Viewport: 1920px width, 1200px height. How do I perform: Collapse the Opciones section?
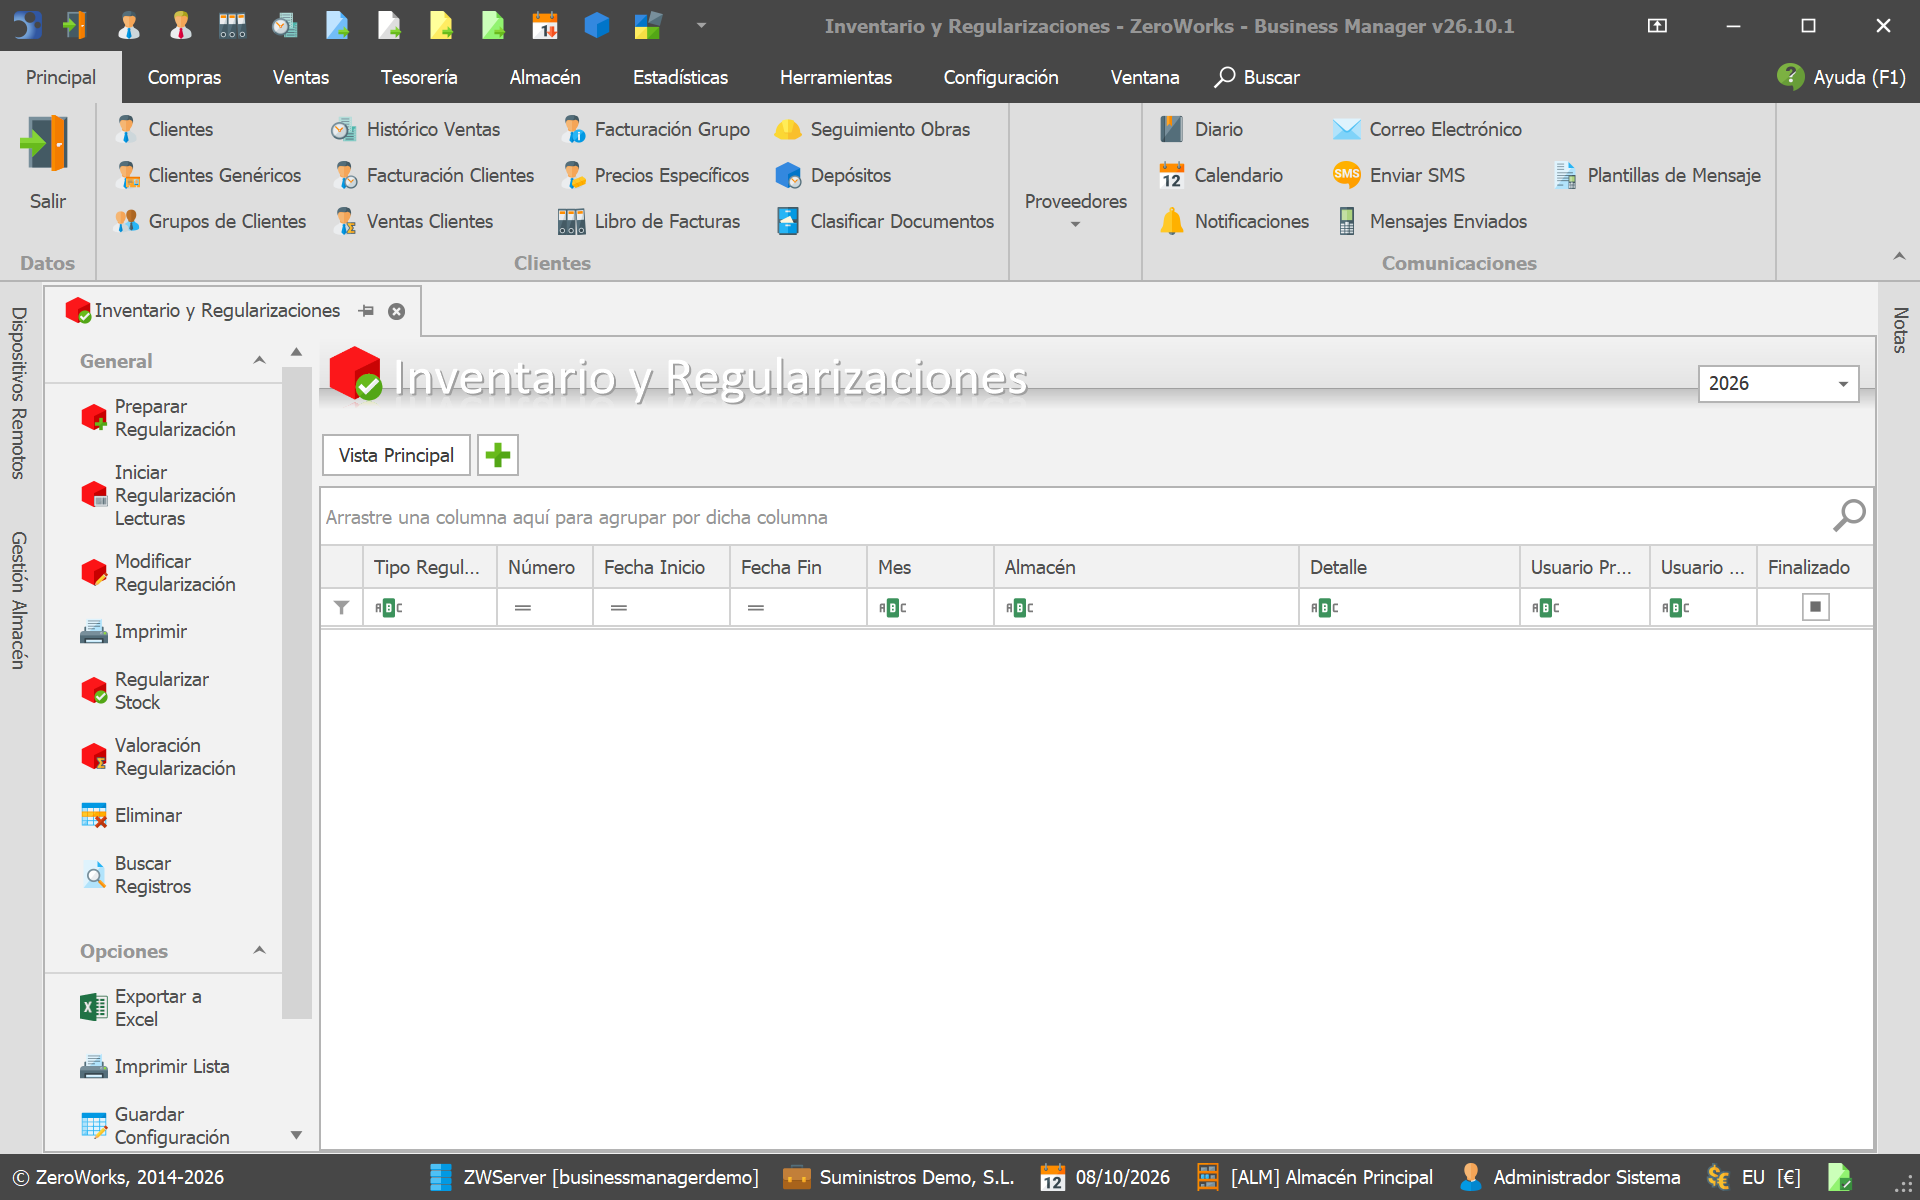click(259, 951)
